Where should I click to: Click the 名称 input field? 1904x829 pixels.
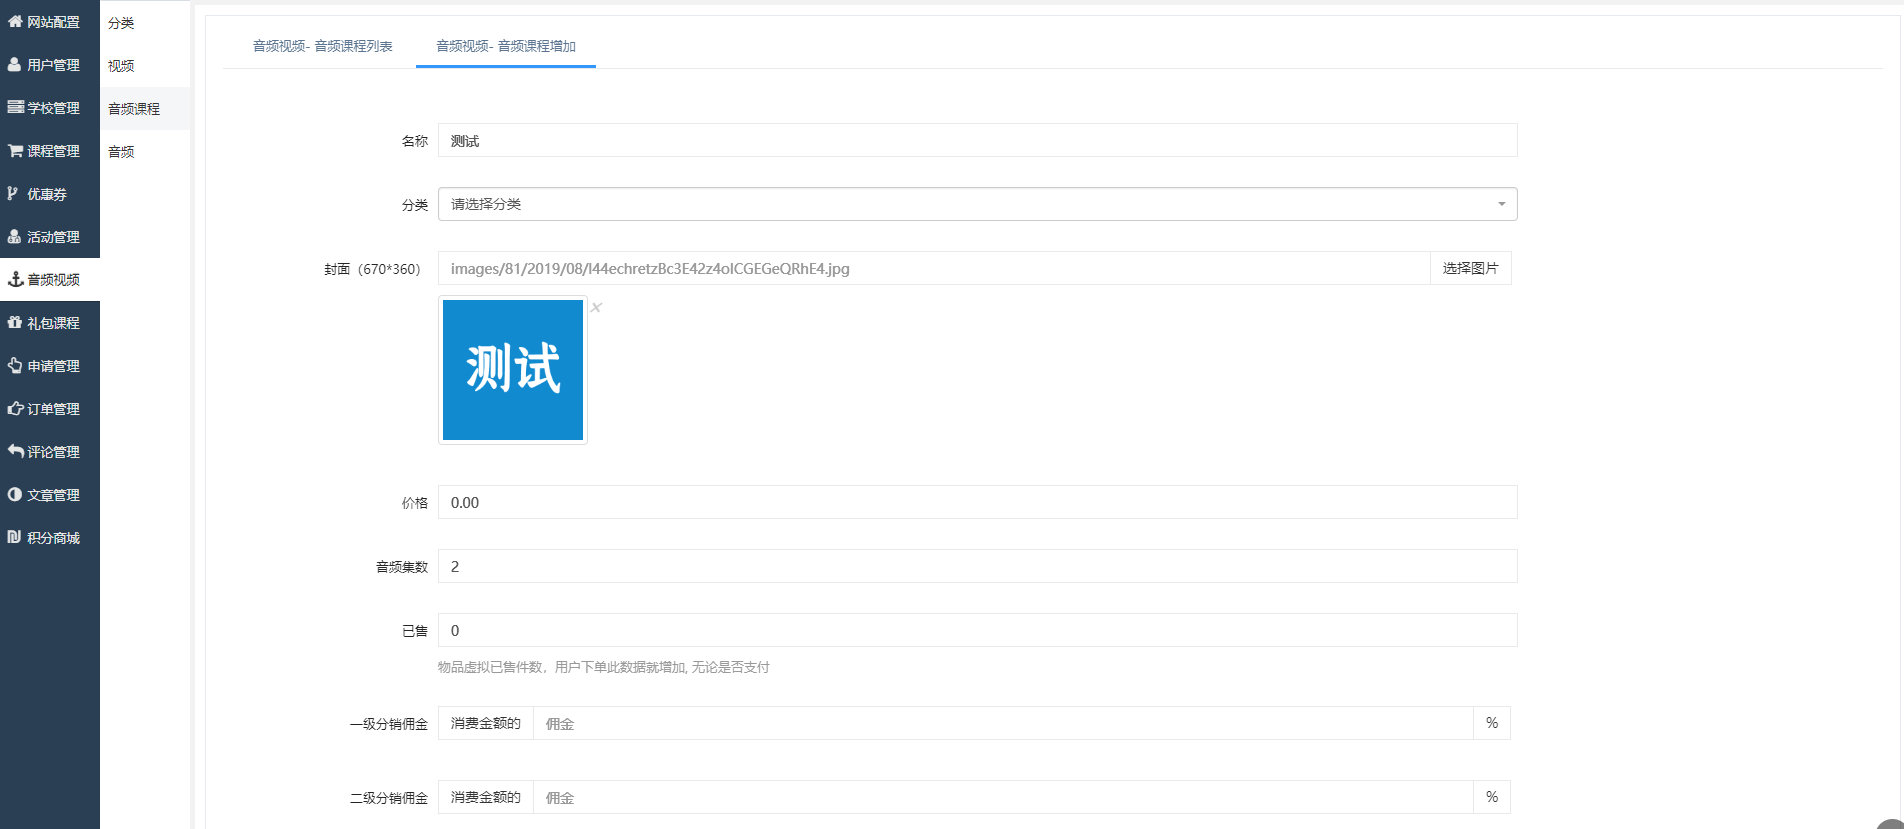pos(977,140)
